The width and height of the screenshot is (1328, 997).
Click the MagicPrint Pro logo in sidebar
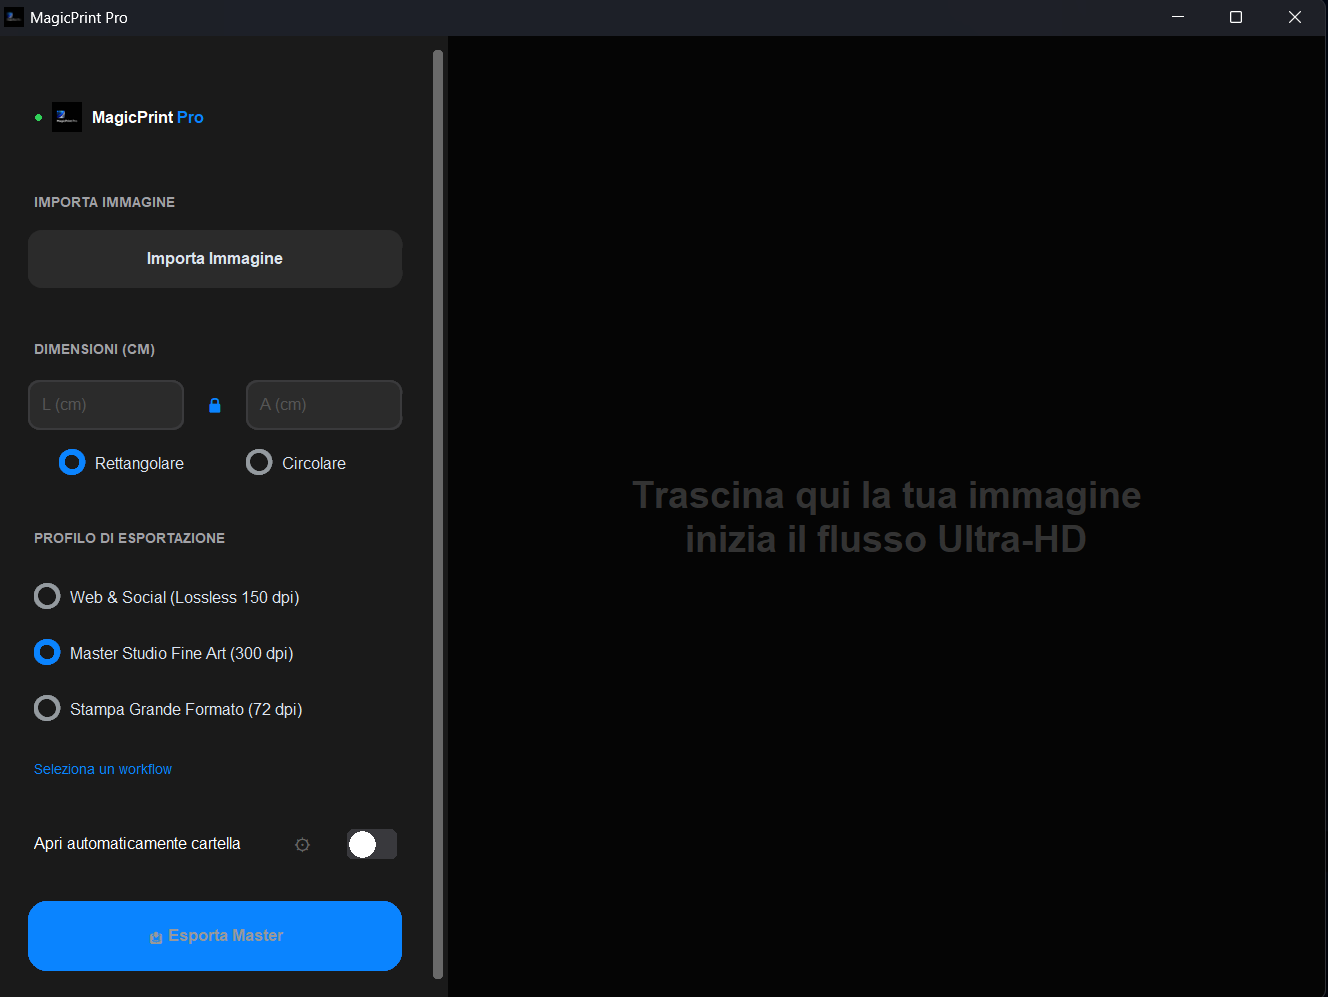[67, 117]
